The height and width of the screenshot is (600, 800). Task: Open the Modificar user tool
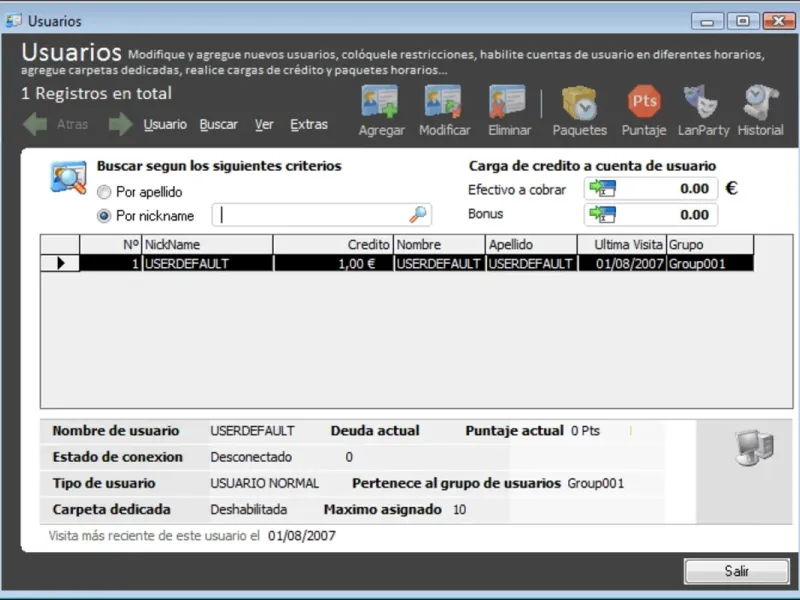click(443, 102)
